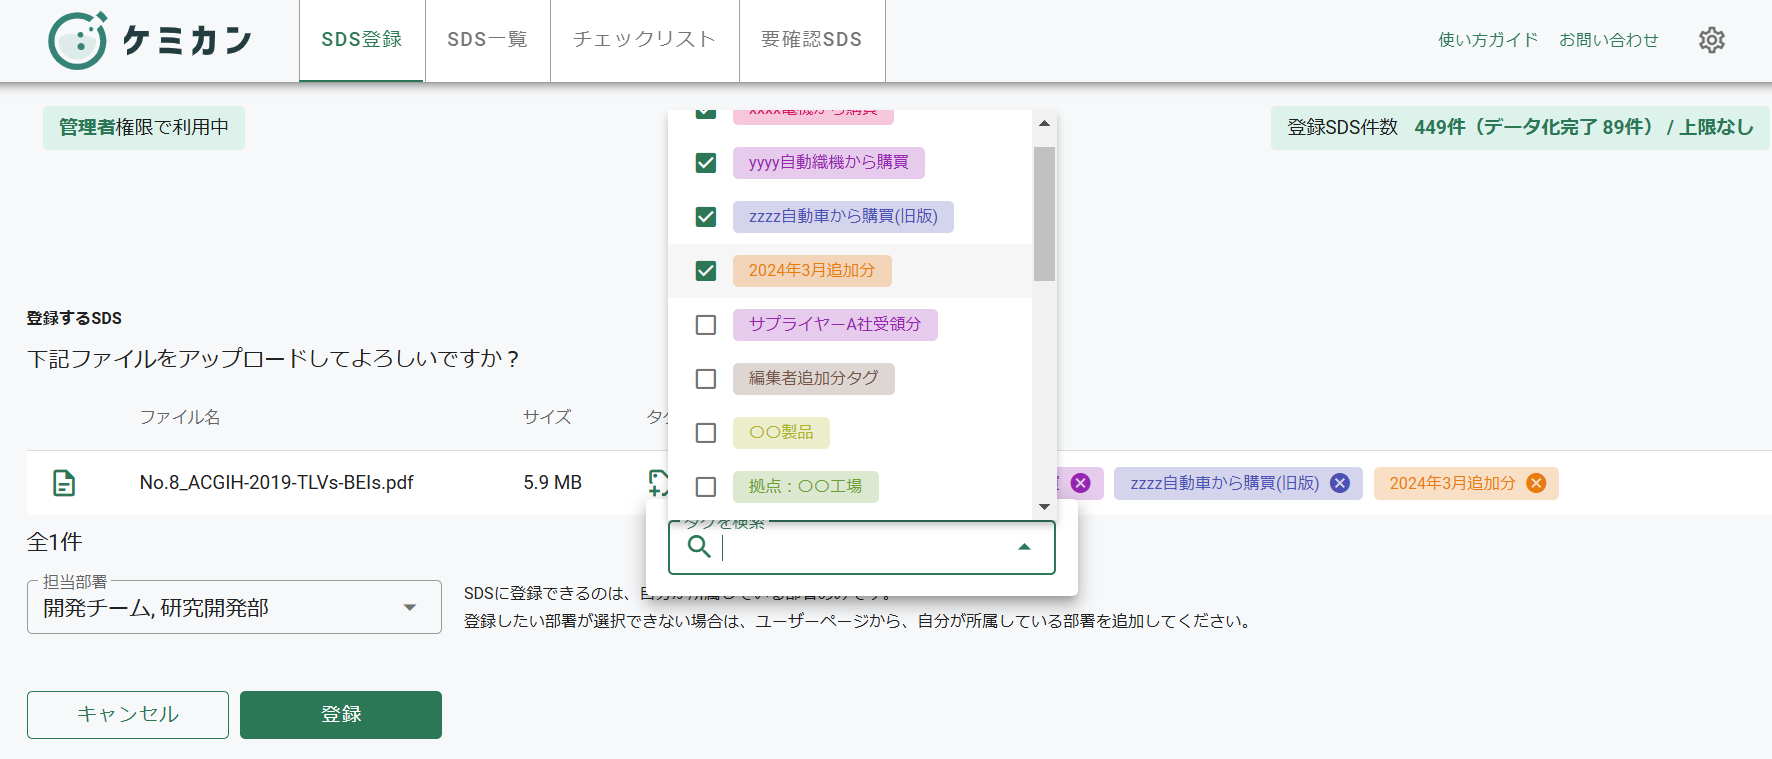Uncheck the yyyy自動織機から購買 checkbox

pos(706,163)
